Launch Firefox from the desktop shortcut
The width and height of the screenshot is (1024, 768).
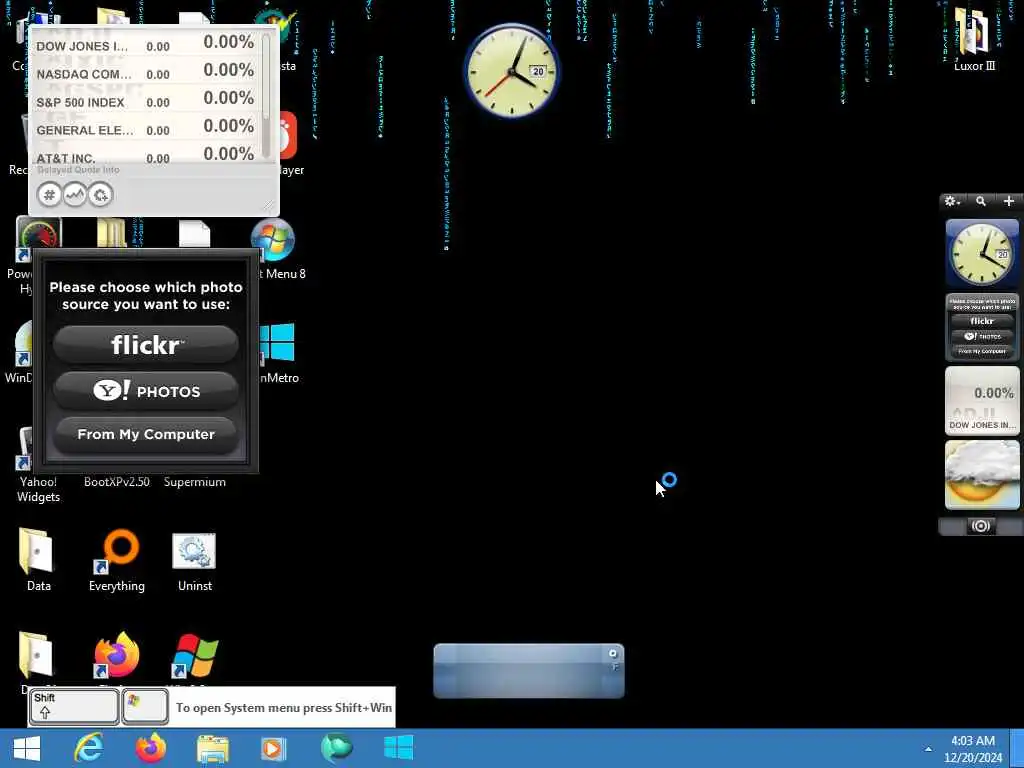[117, 655]
